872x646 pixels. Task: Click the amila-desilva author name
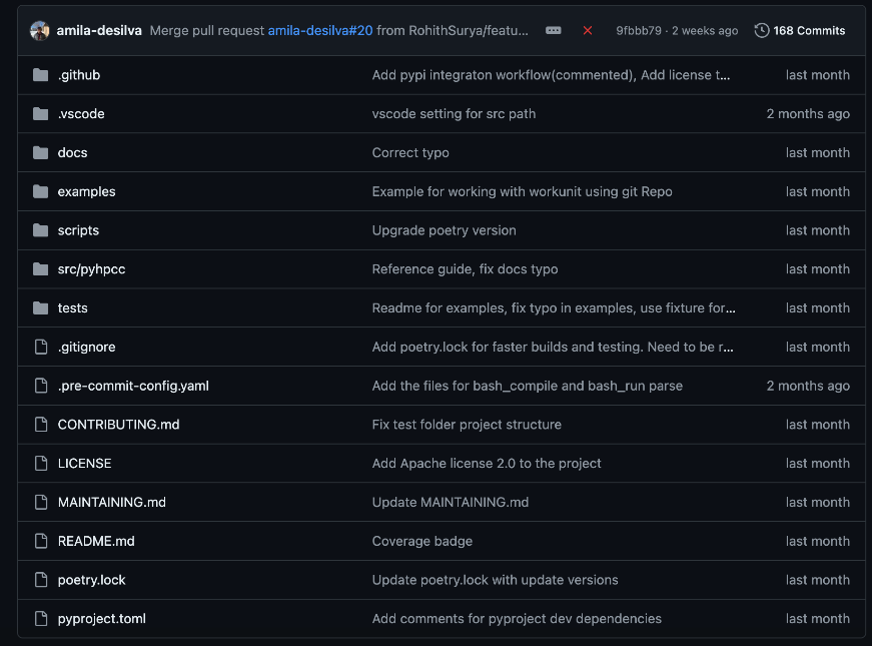(99, 31)
